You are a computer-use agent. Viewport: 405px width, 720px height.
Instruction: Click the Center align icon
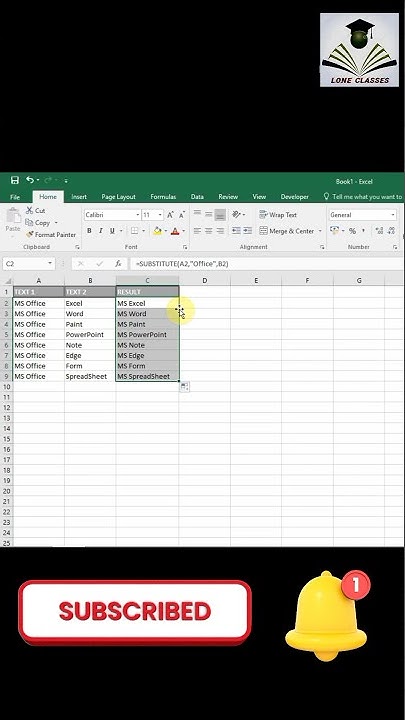208,231
